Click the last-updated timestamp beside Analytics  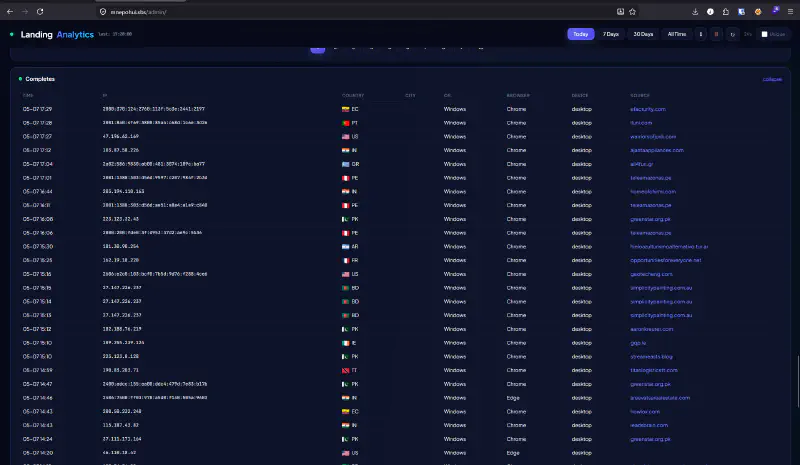click(x=115, y=34)
